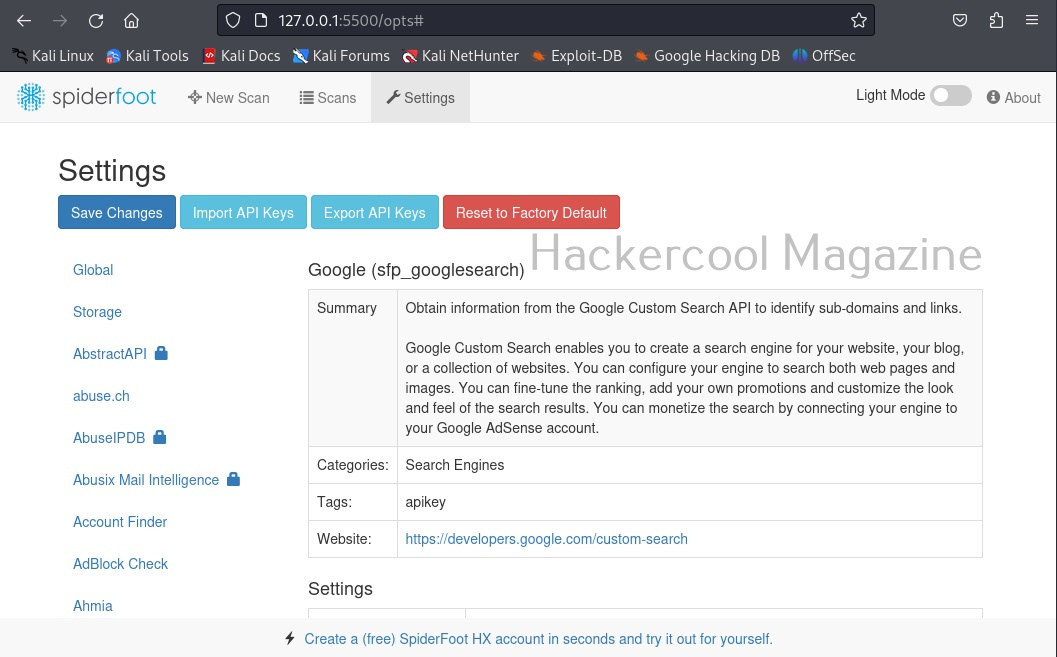
Task: Click the browser back arrow
Action: click(x=24, y=21)
